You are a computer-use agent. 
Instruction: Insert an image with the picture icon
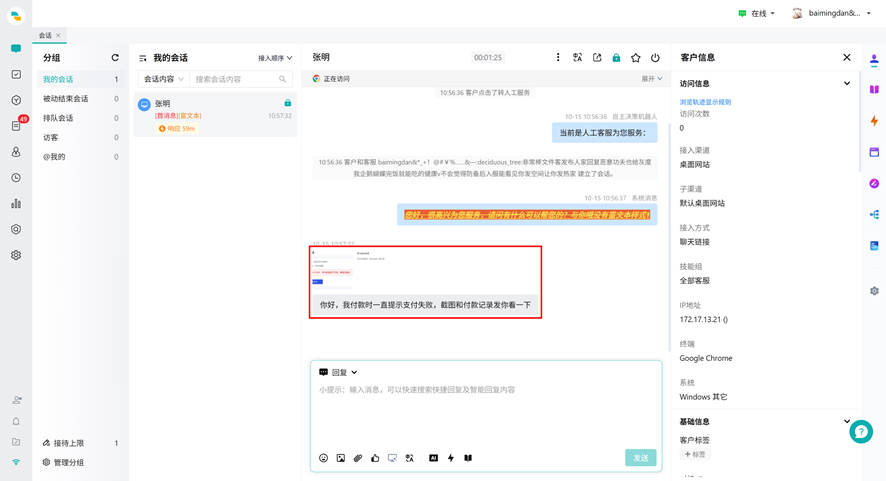341,458
